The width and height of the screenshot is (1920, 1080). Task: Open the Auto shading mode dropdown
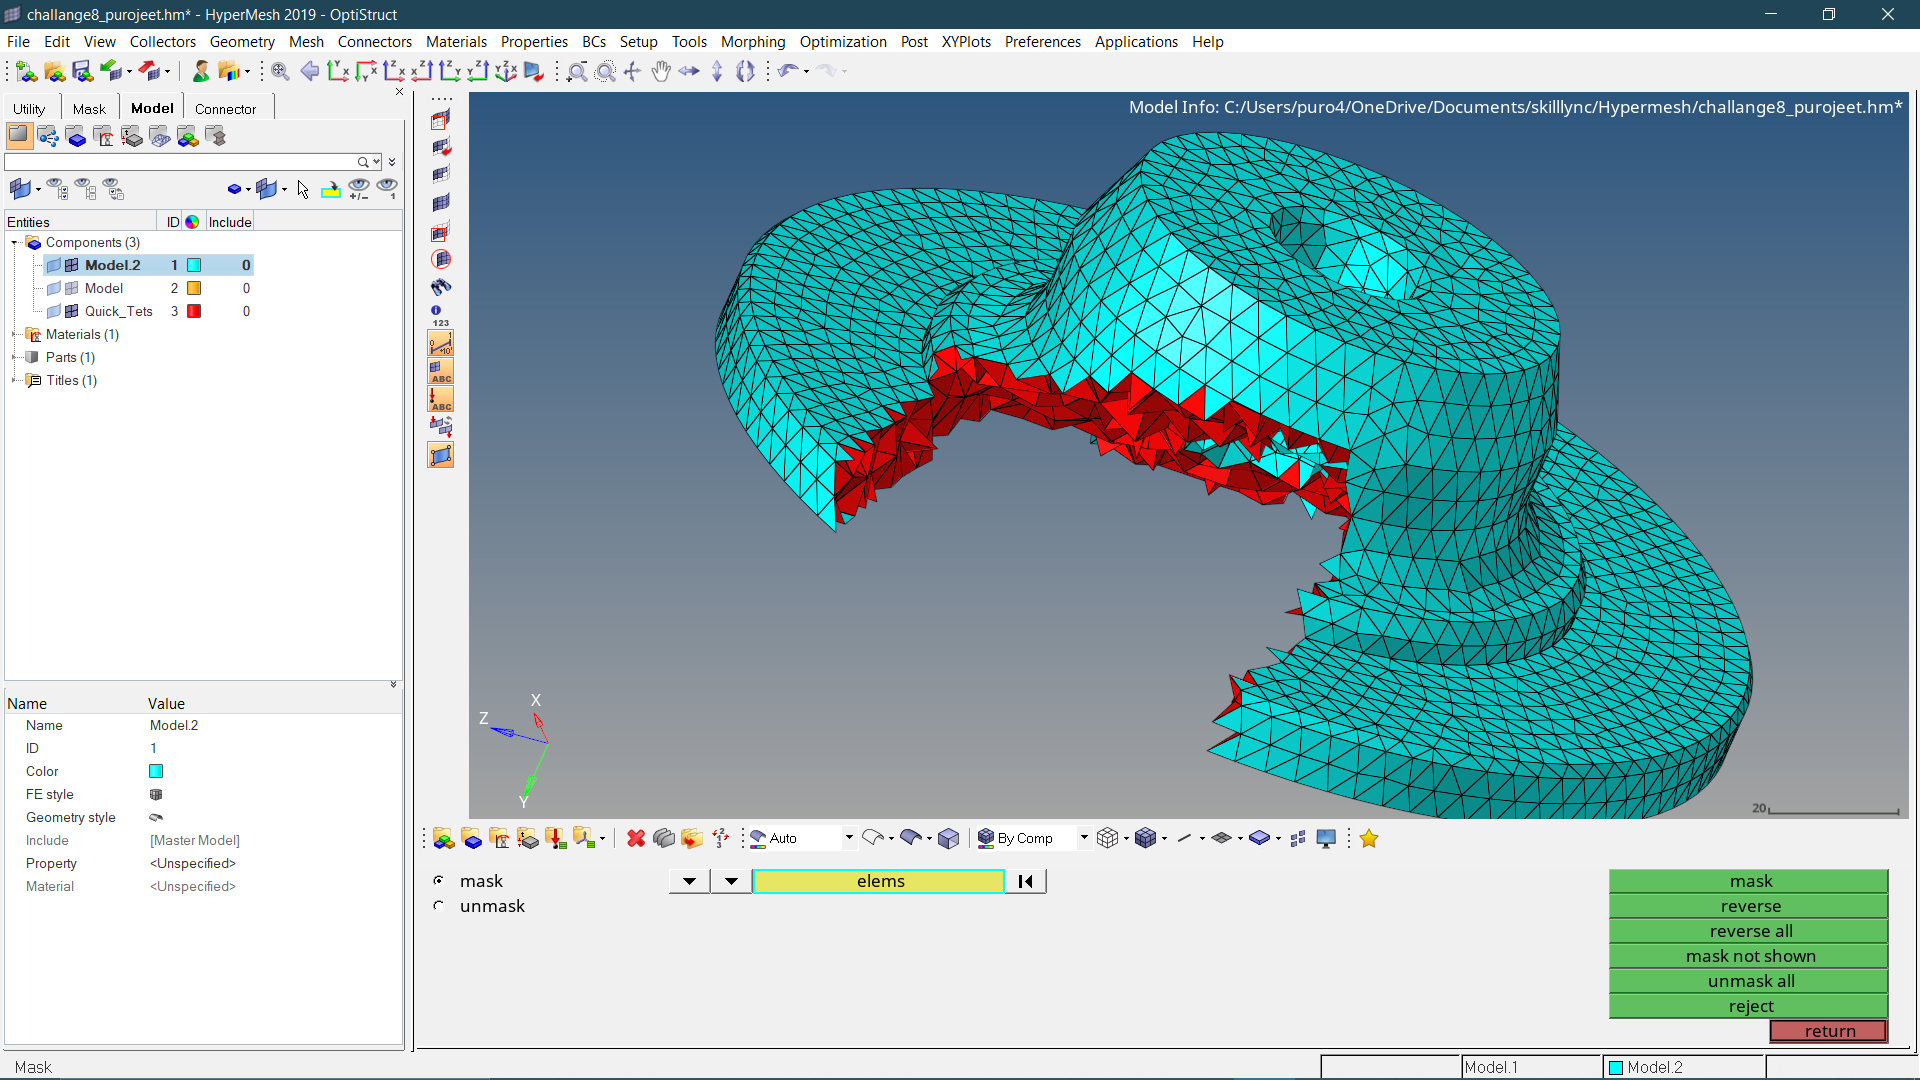tap(847, 838)
